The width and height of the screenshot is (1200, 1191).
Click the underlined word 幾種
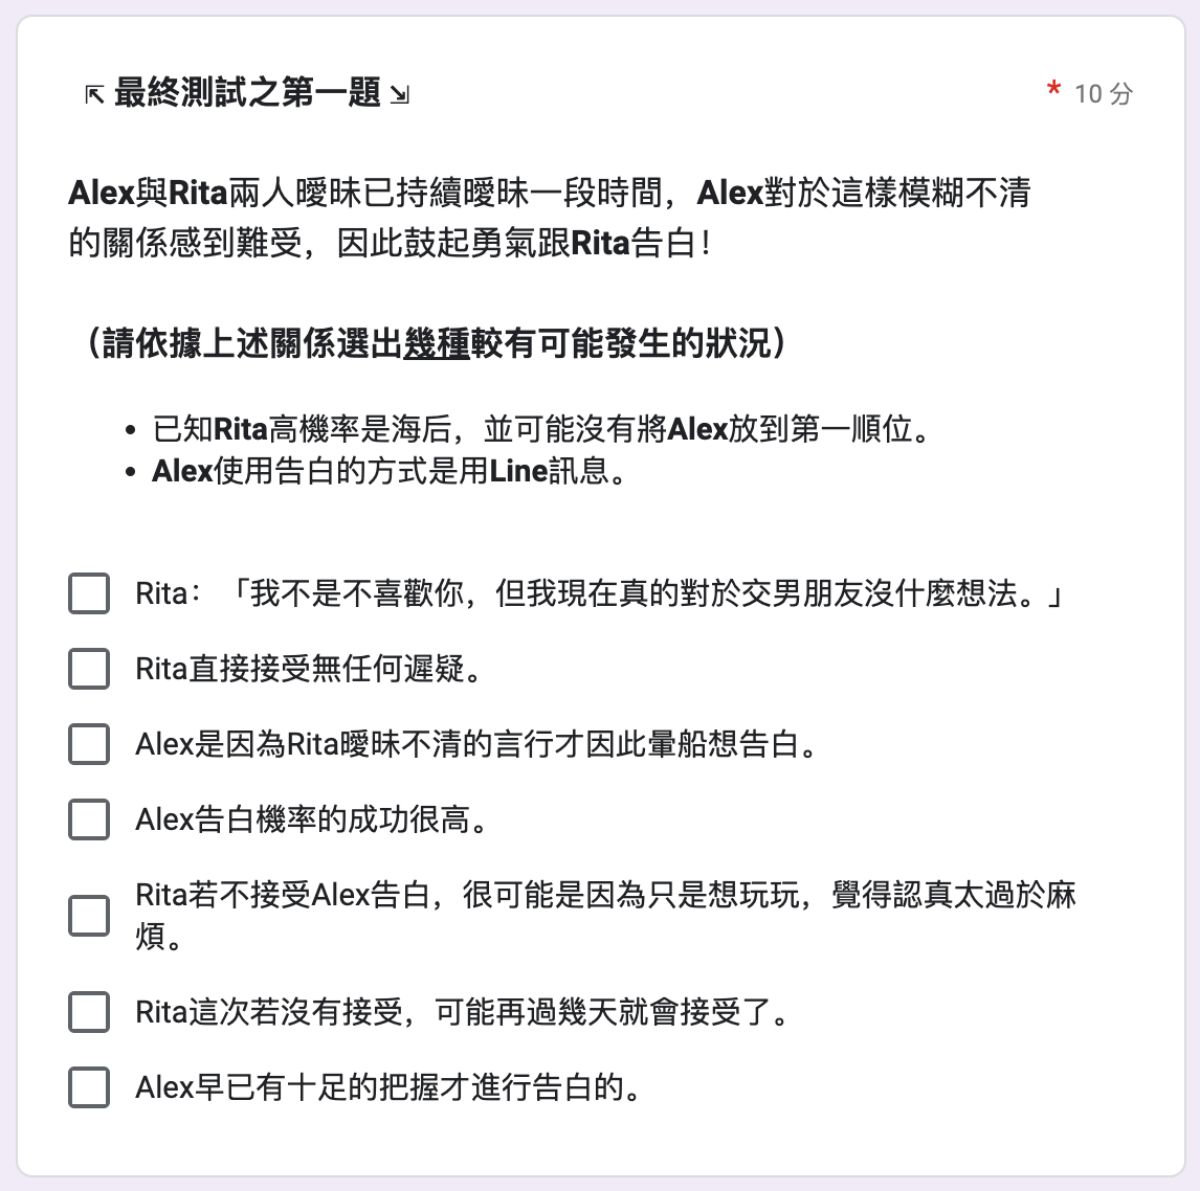[x=436, y=344]
